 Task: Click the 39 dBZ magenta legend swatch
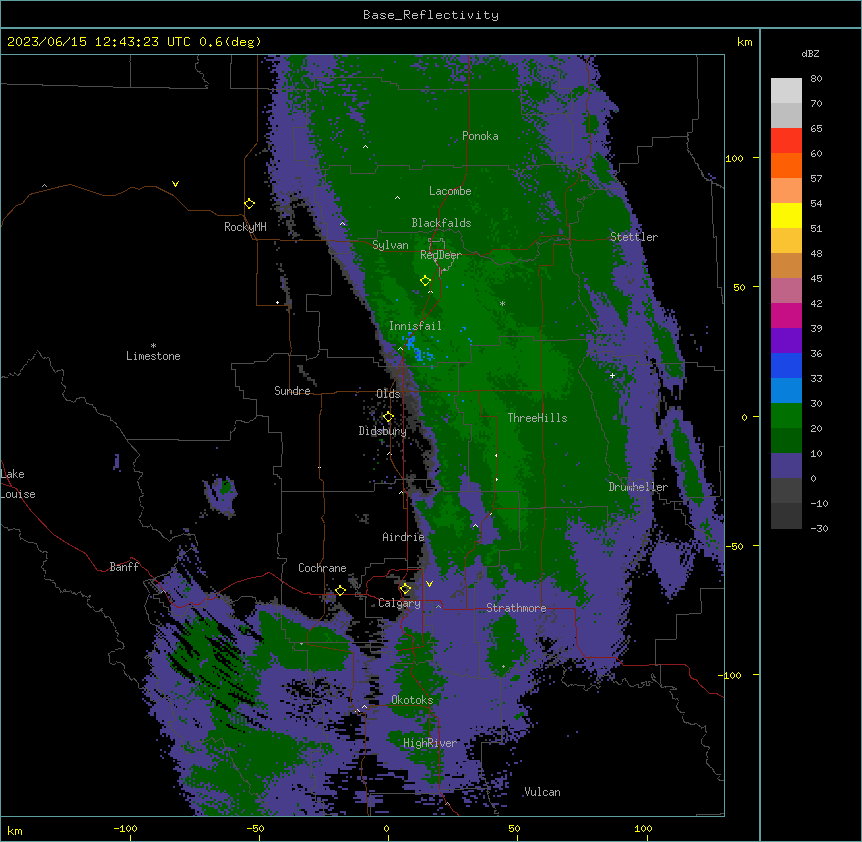pos(786,315)
